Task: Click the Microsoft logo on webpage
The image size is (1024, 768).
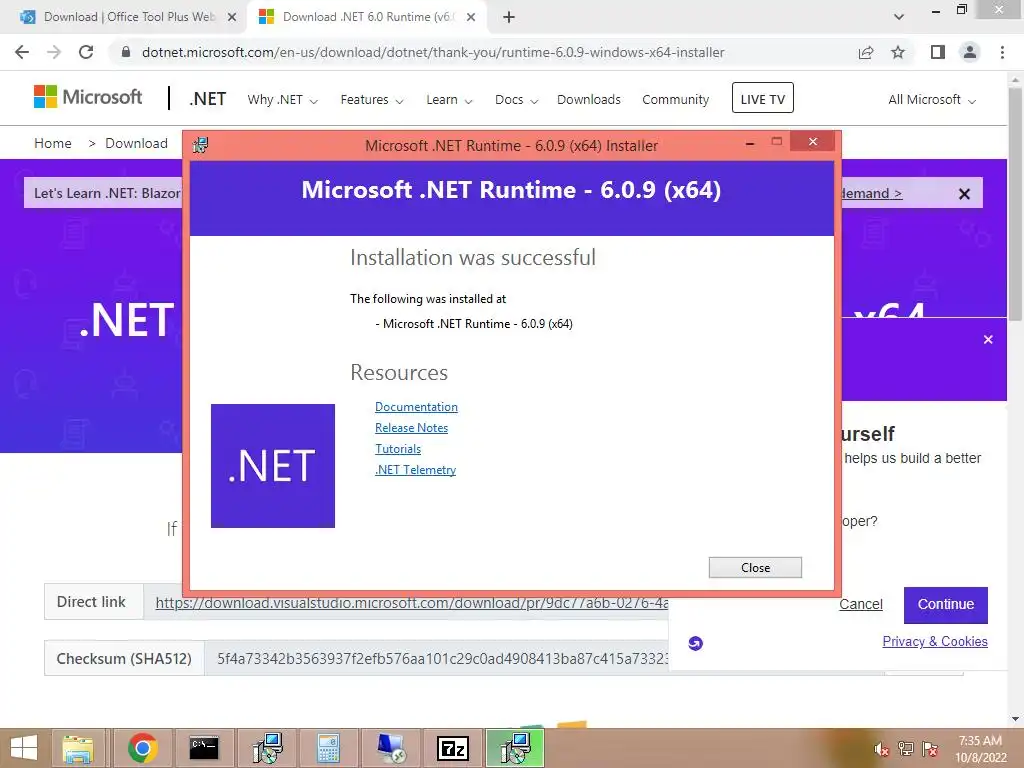Action: tap(88, 97)
